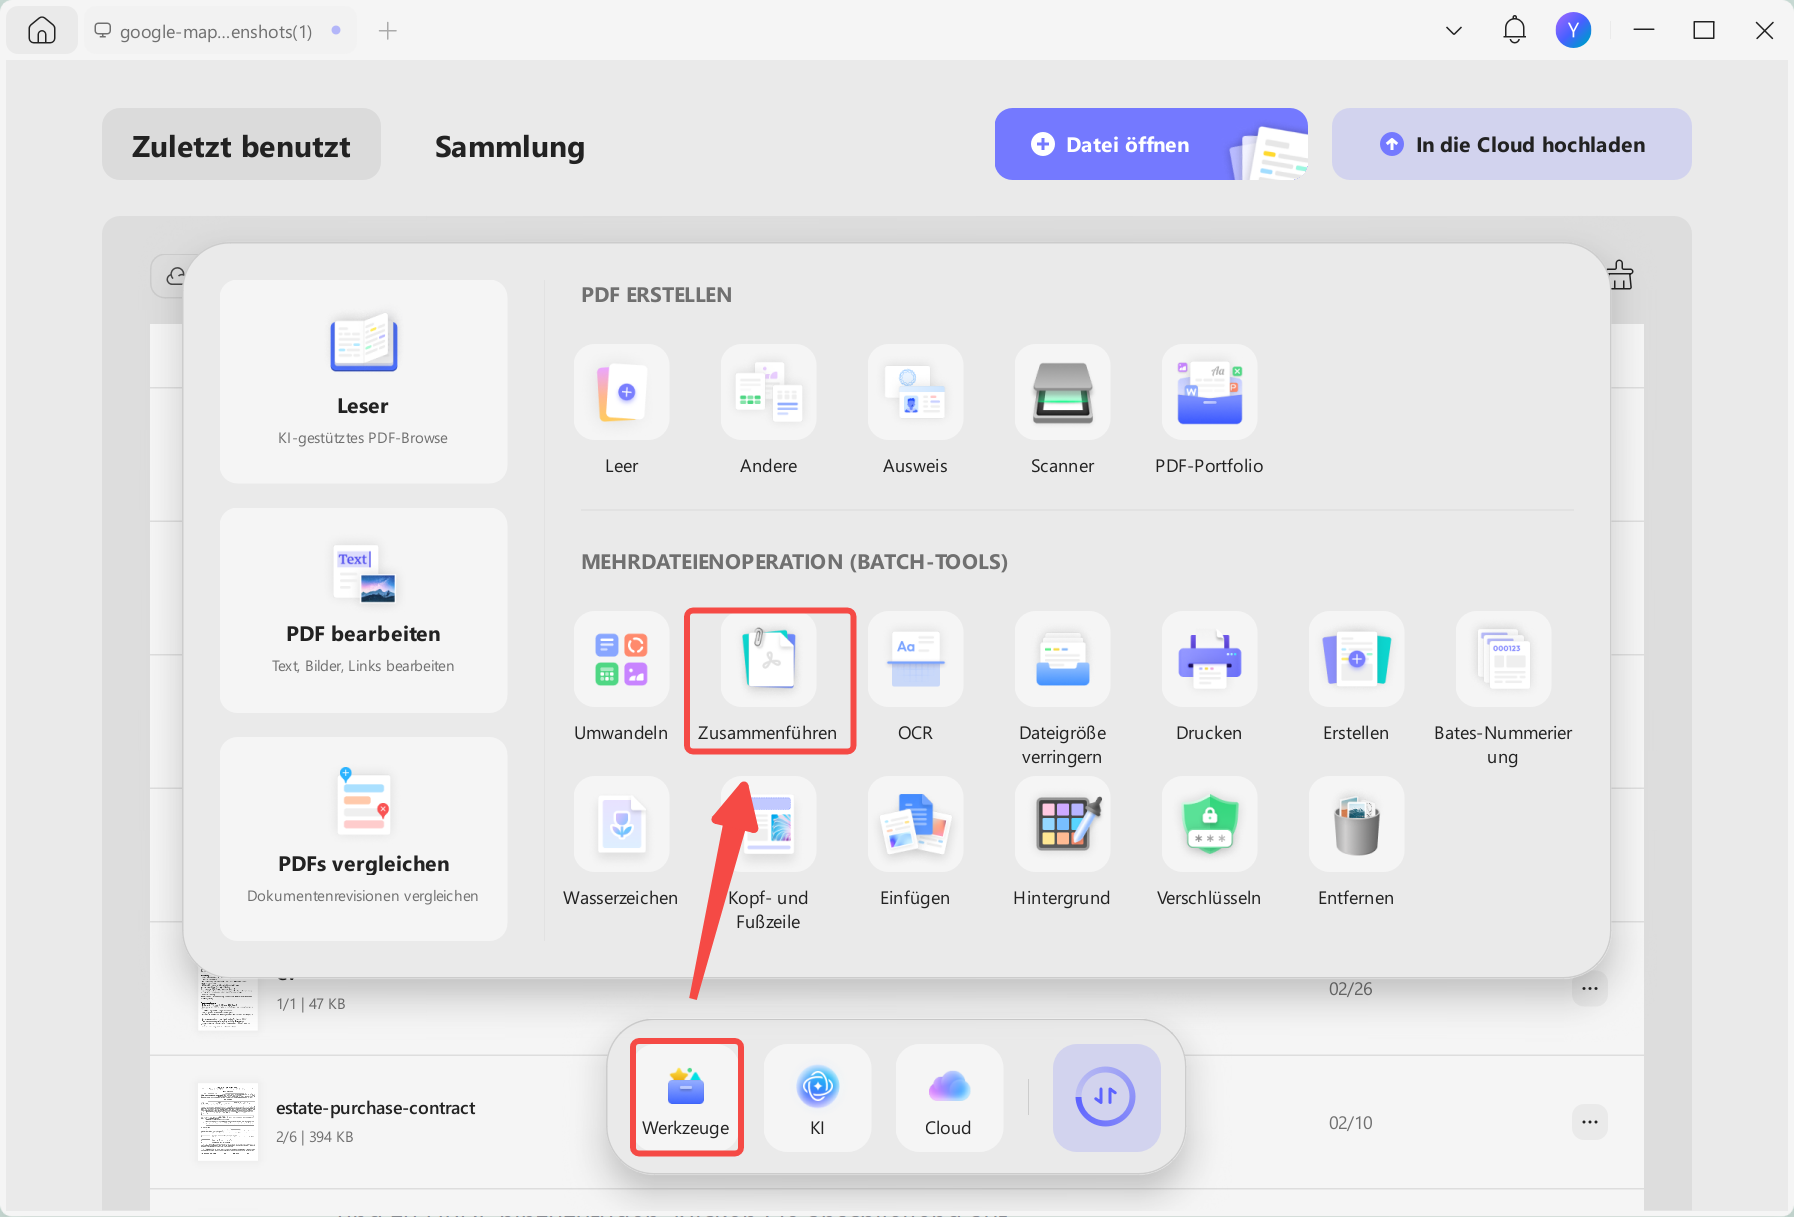Screen dimensions: 1794x1217
Task: Open the Bates-Nummerierung tool
Action: pos(1503,659)
